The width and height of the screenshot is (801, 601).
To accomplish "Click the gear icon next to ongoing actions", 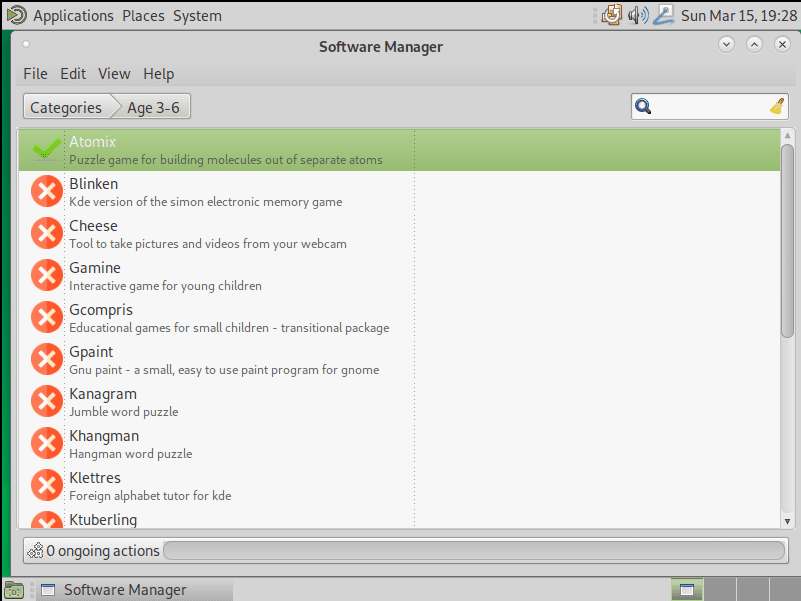I will click(x=35, y=550).
